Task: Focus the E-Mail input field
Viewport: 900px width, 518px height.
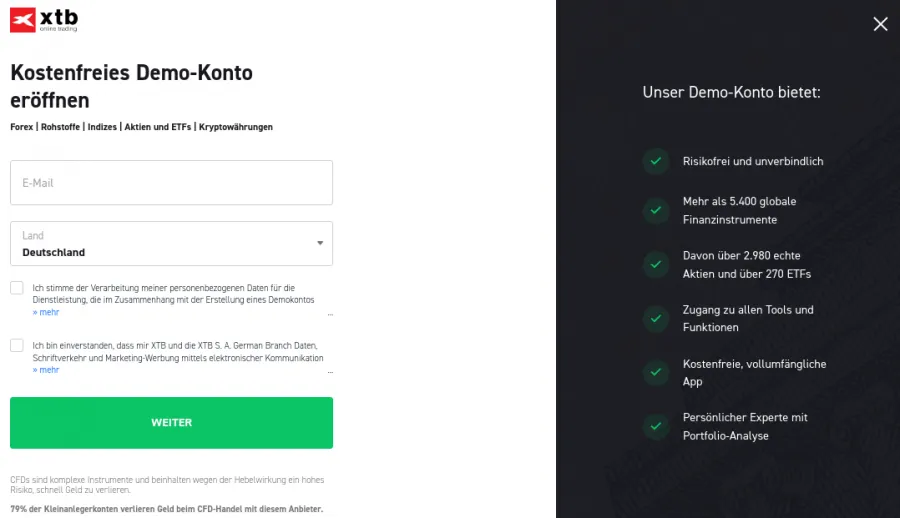Action: coord(171,183)
